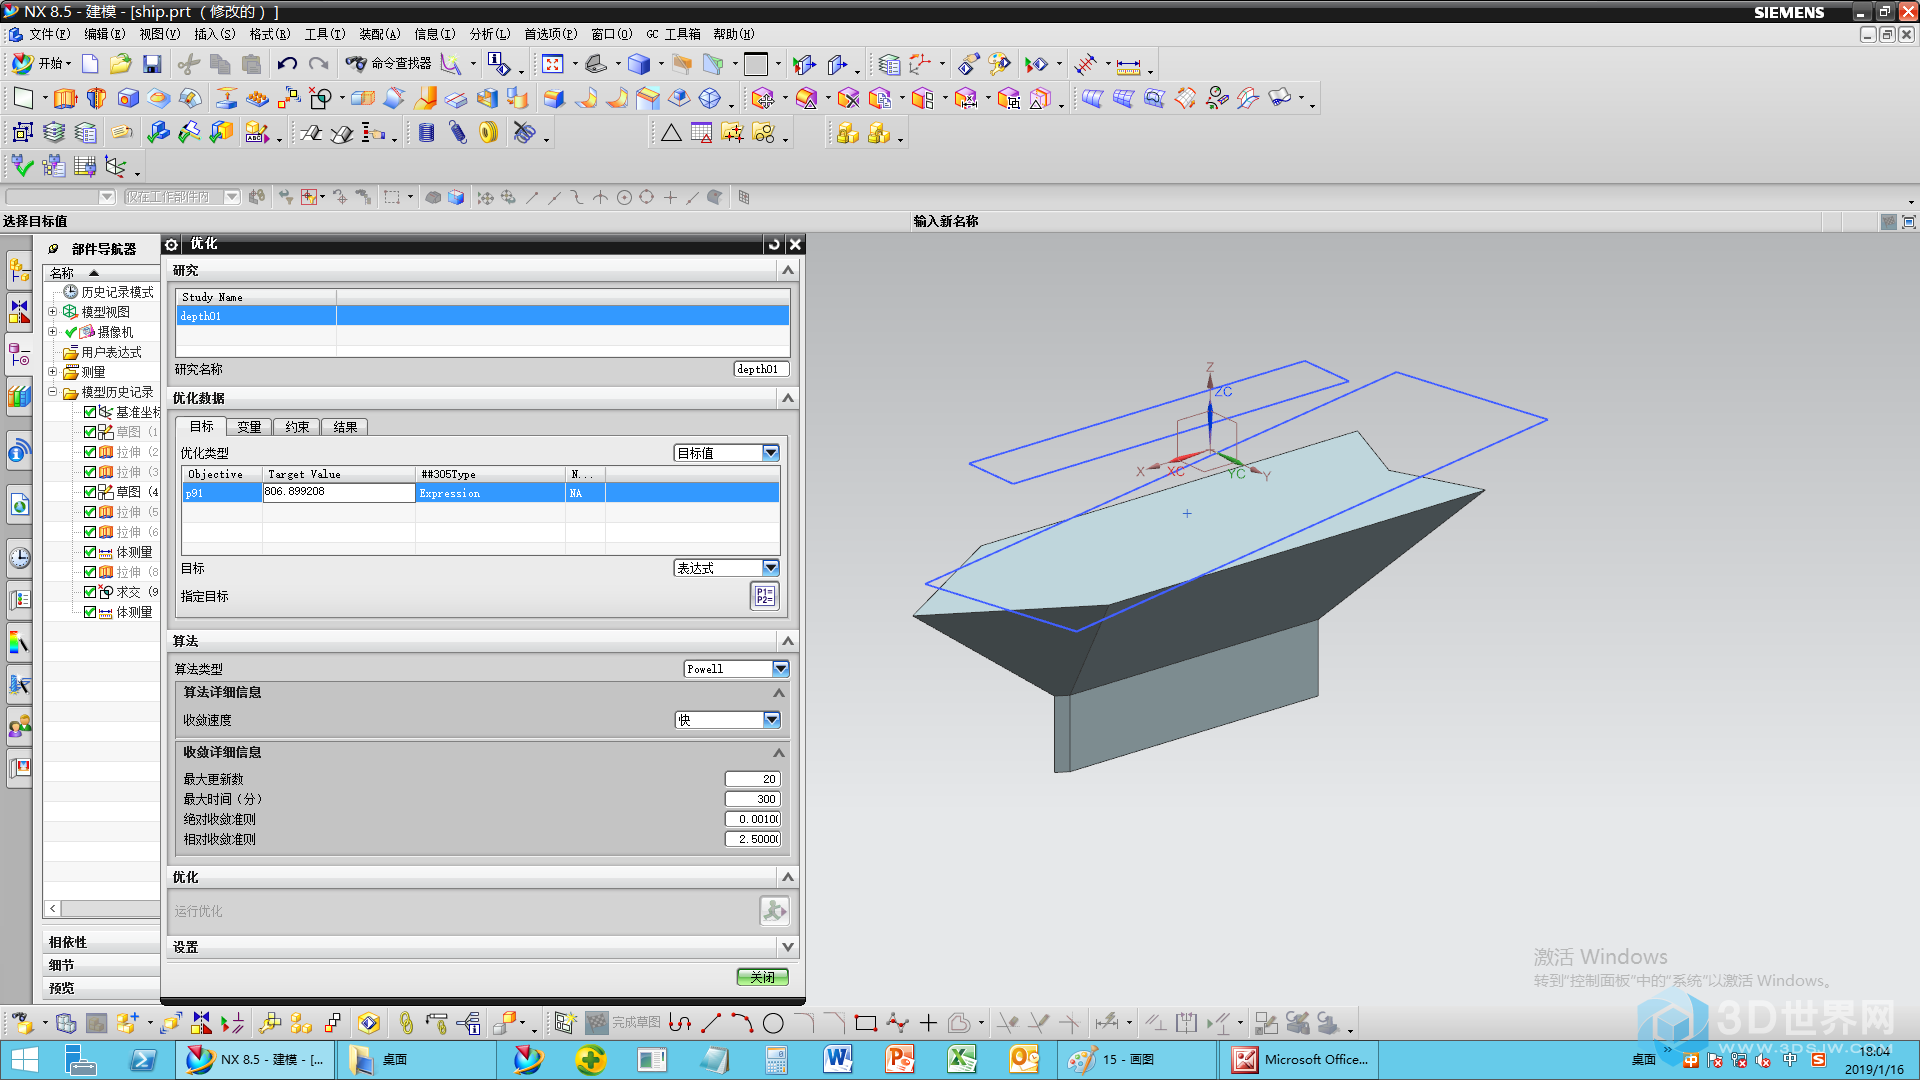The width and height of the screenshot is (1920, 1080).
Task: Click the Specify Target expression icon
Action: click(764, 596)
